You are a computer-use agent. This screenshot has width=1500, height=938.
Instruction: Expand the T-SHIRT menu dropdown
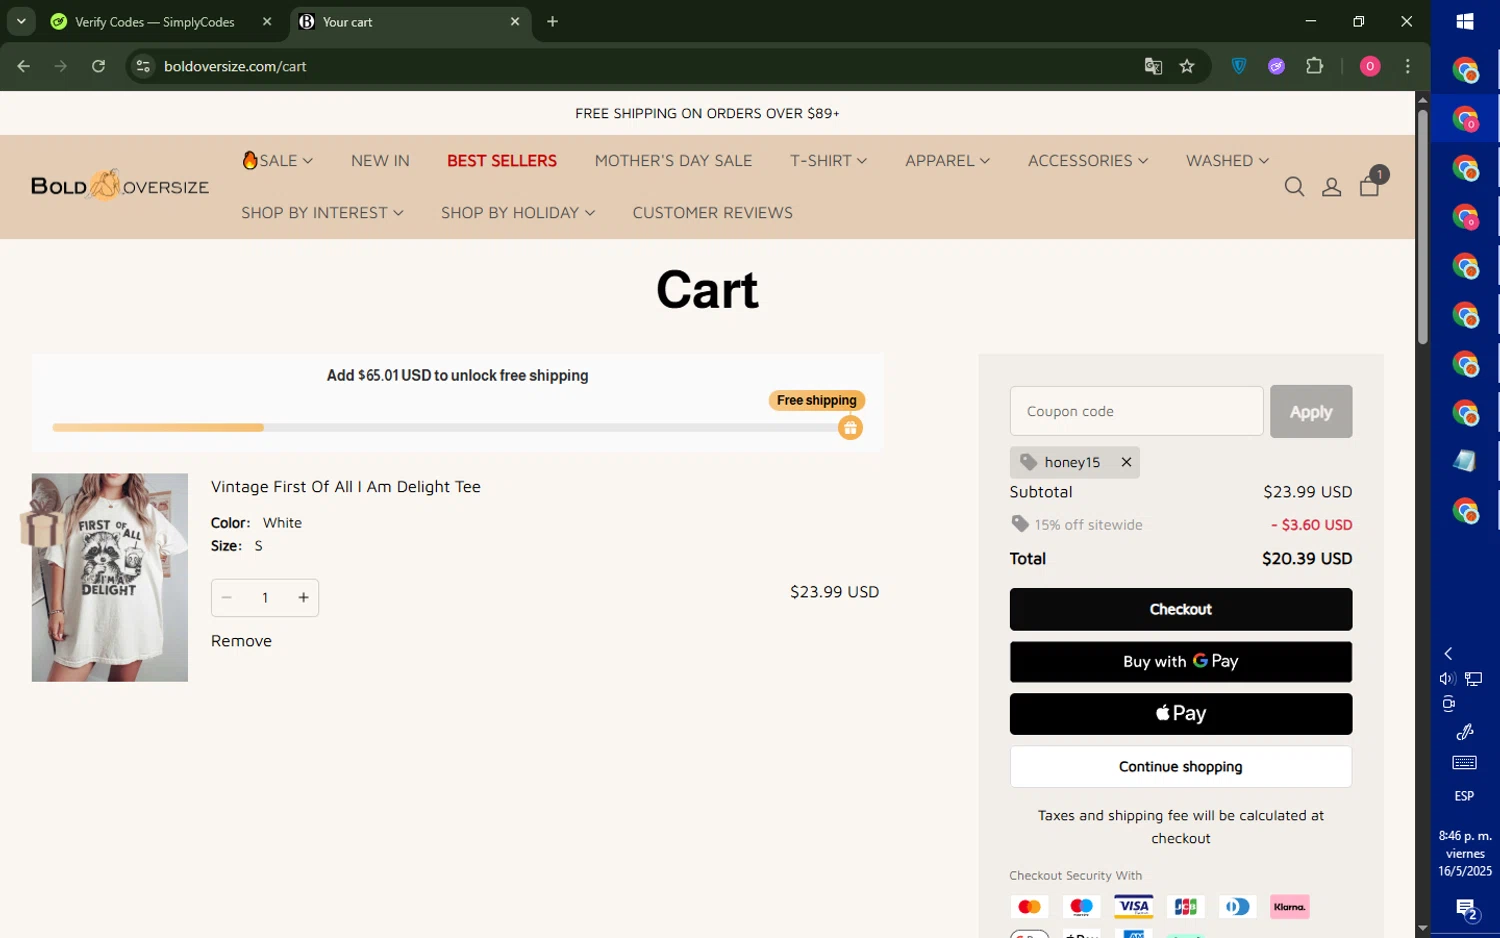[x=828, y=160]
